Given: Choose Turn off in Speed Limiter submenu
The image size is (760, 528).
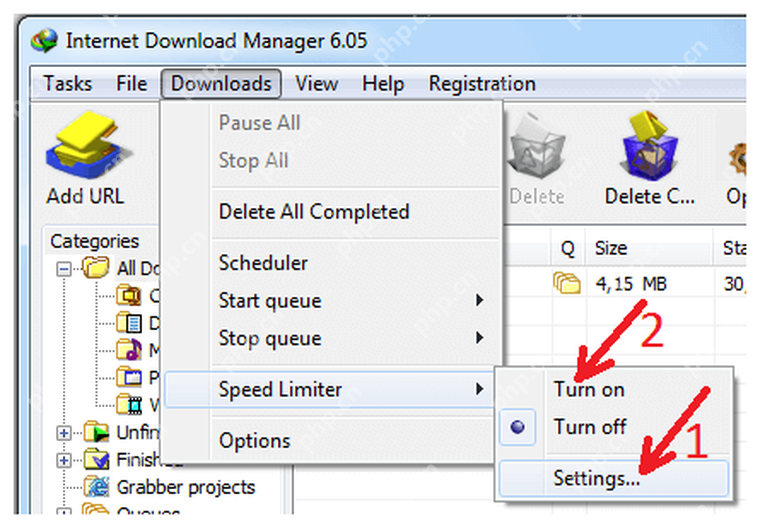Looking at the screenshot, I should point(615,427).
